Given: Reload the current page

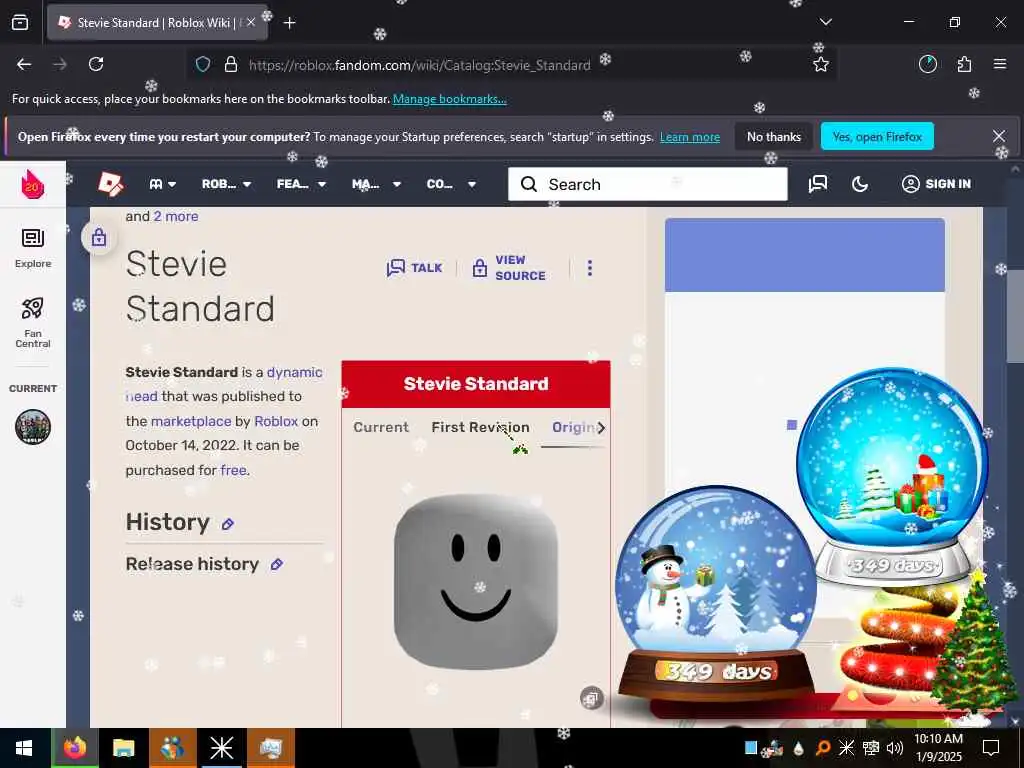Looking at the screenshot, I should point(96,64).
